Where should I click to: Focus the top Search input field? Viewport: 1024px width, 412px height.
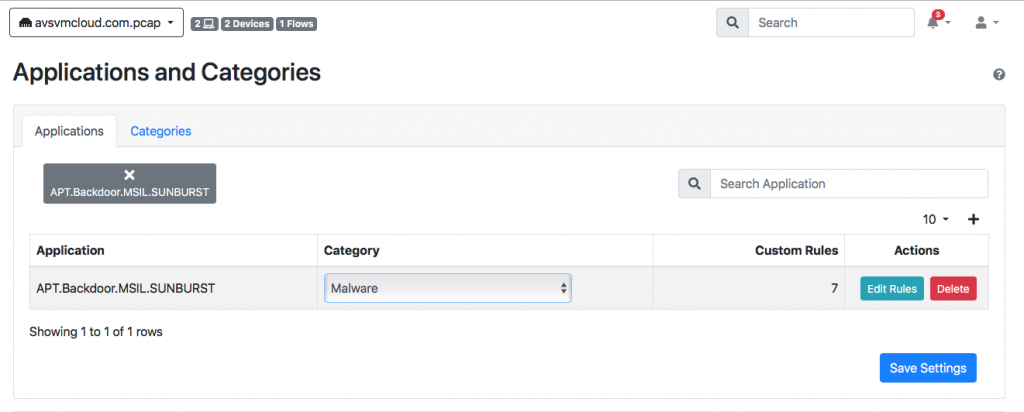[x=831, y=22]
